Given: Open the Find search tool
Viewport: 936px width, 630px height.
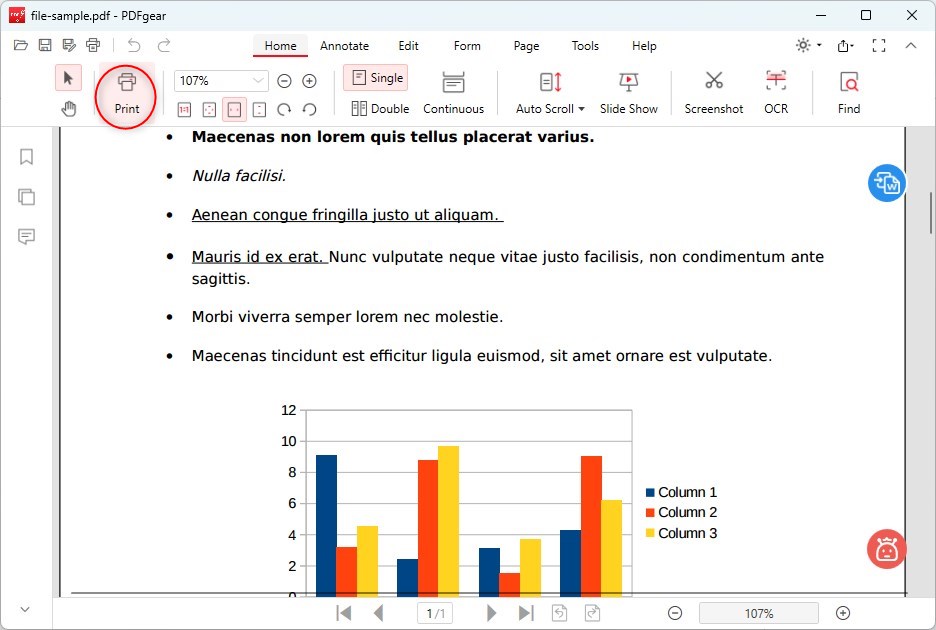Looking at the screenshot, I should [x=848, y=93].
